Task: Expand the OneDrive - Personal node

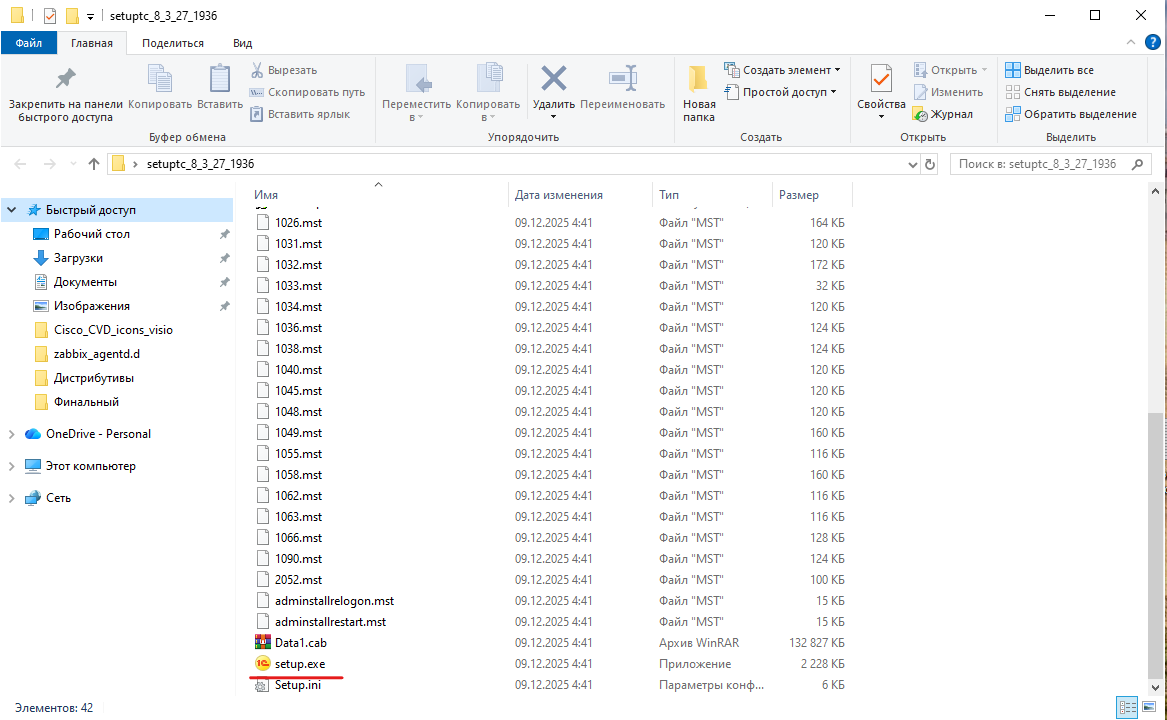Action: [x=11, y=434]
